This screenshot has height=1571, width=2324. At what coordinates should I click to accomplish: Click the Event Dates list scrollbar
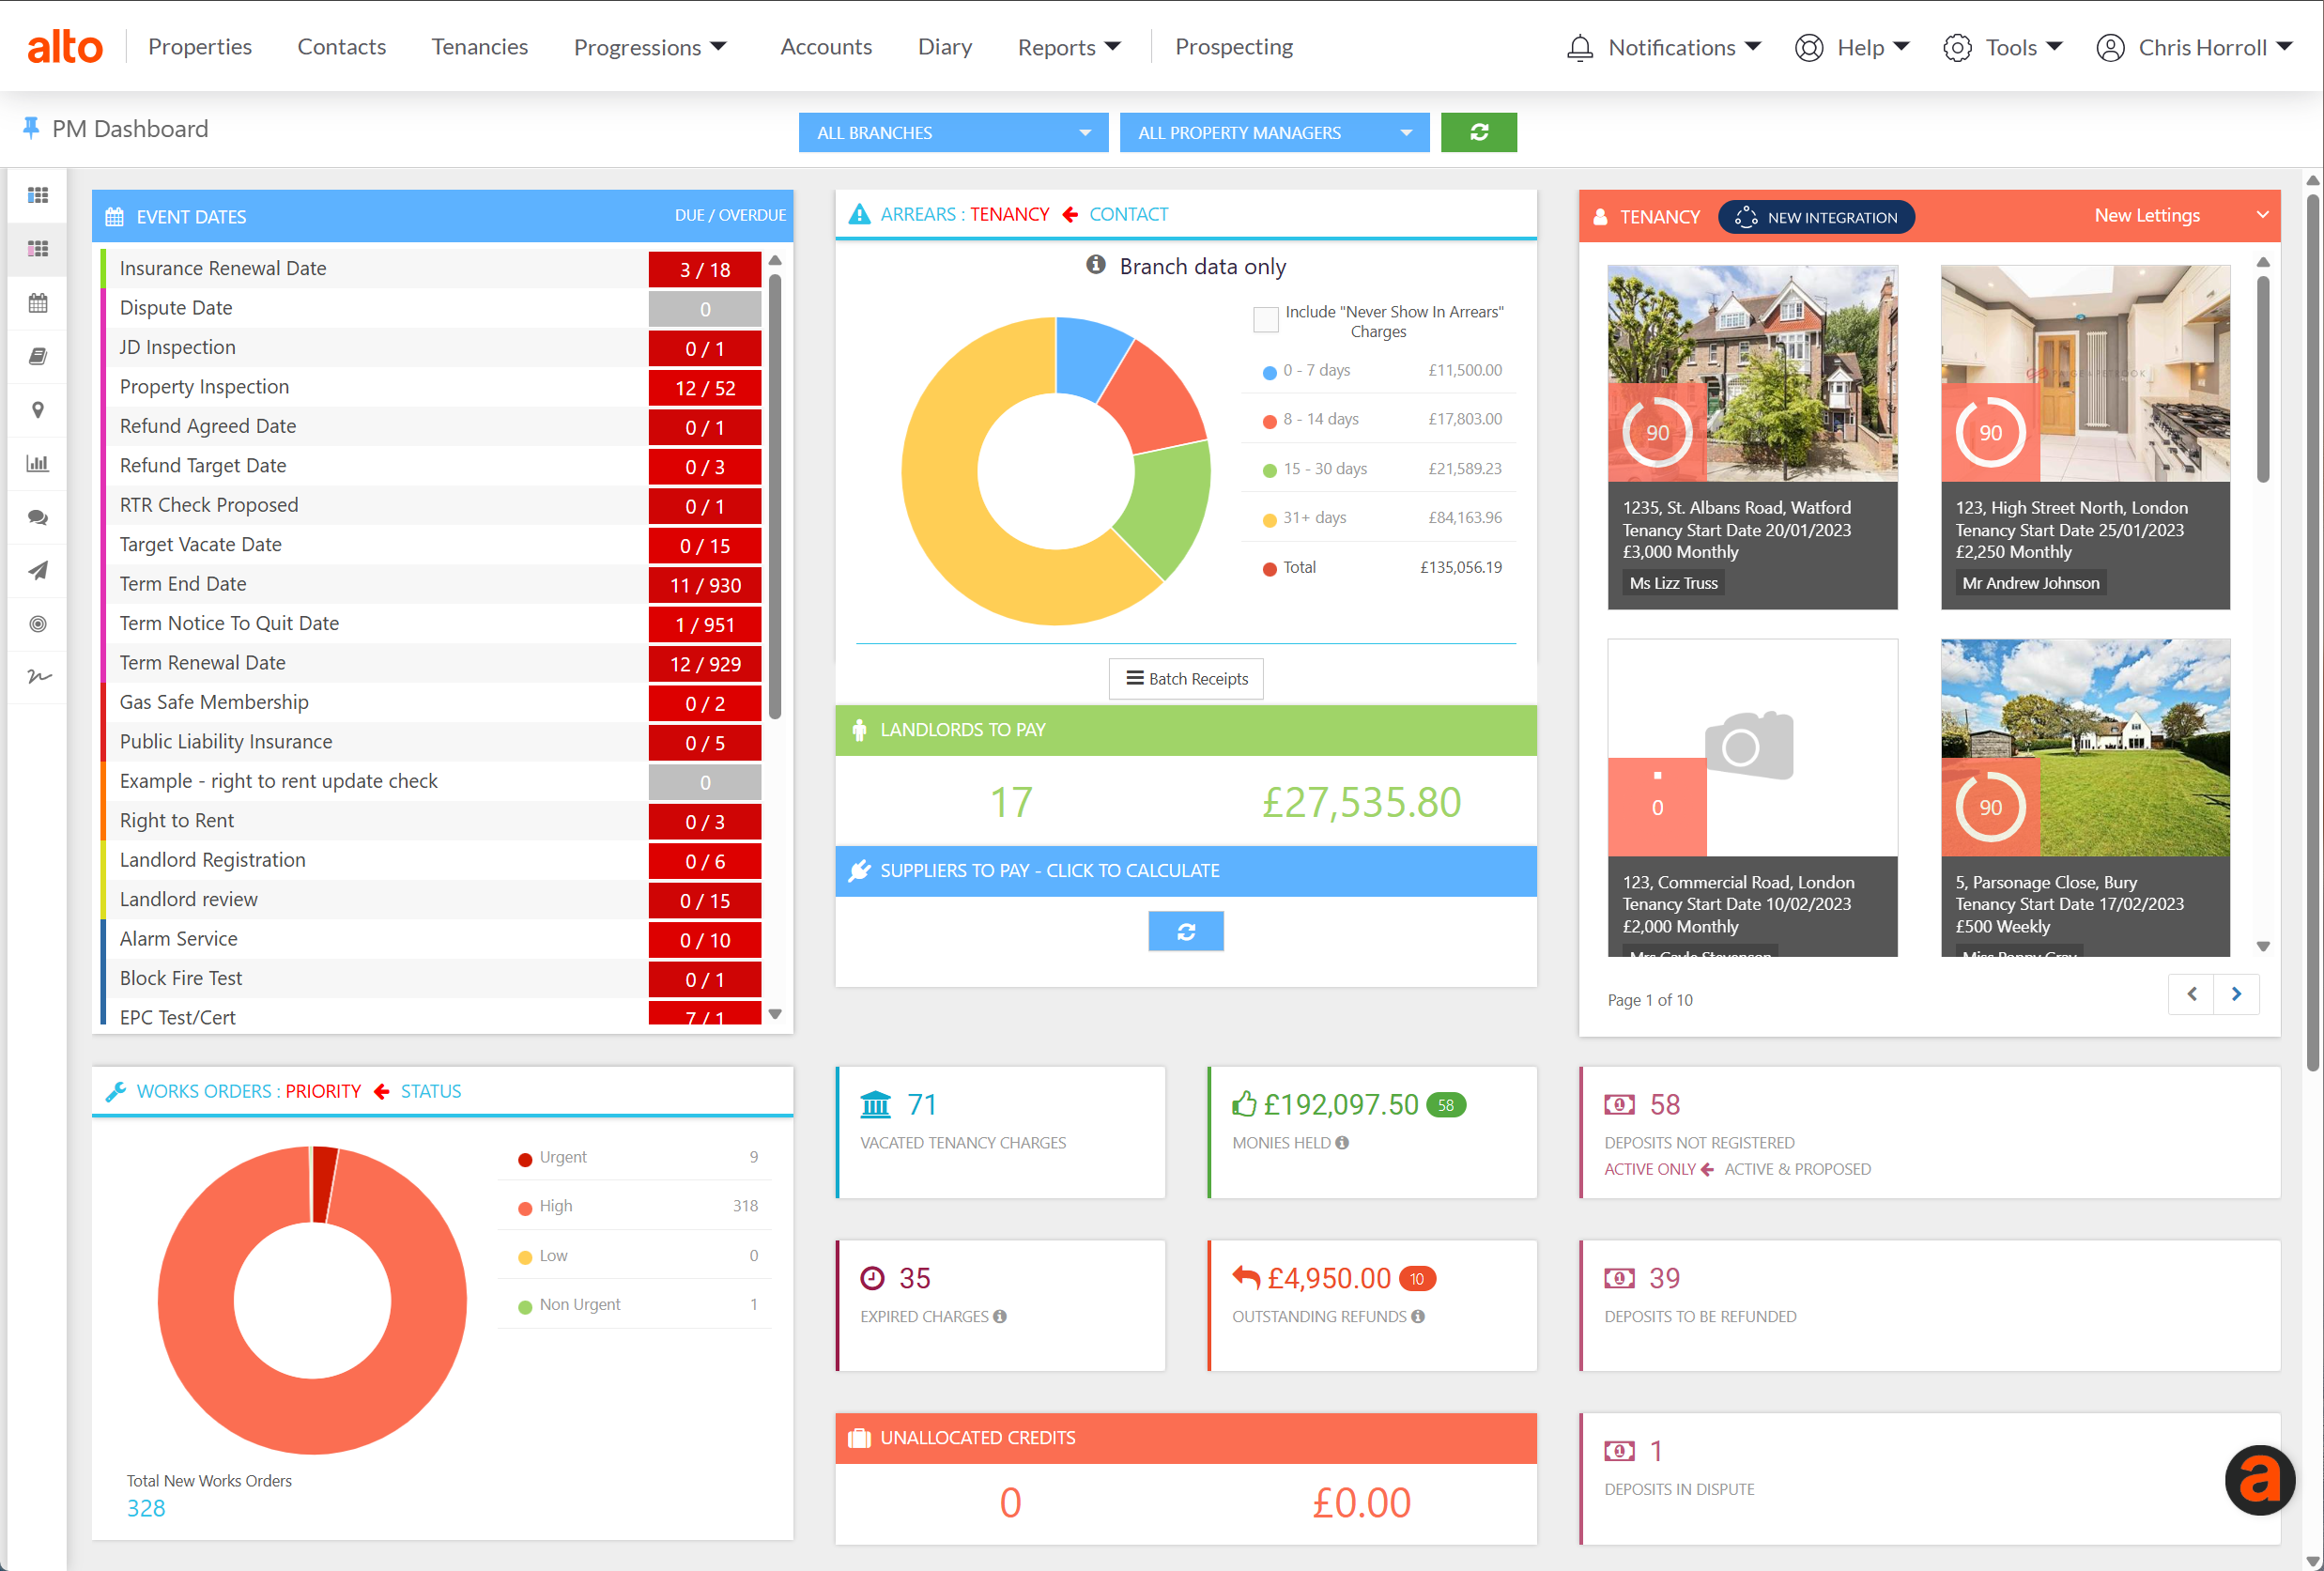(x=775, y=495)
